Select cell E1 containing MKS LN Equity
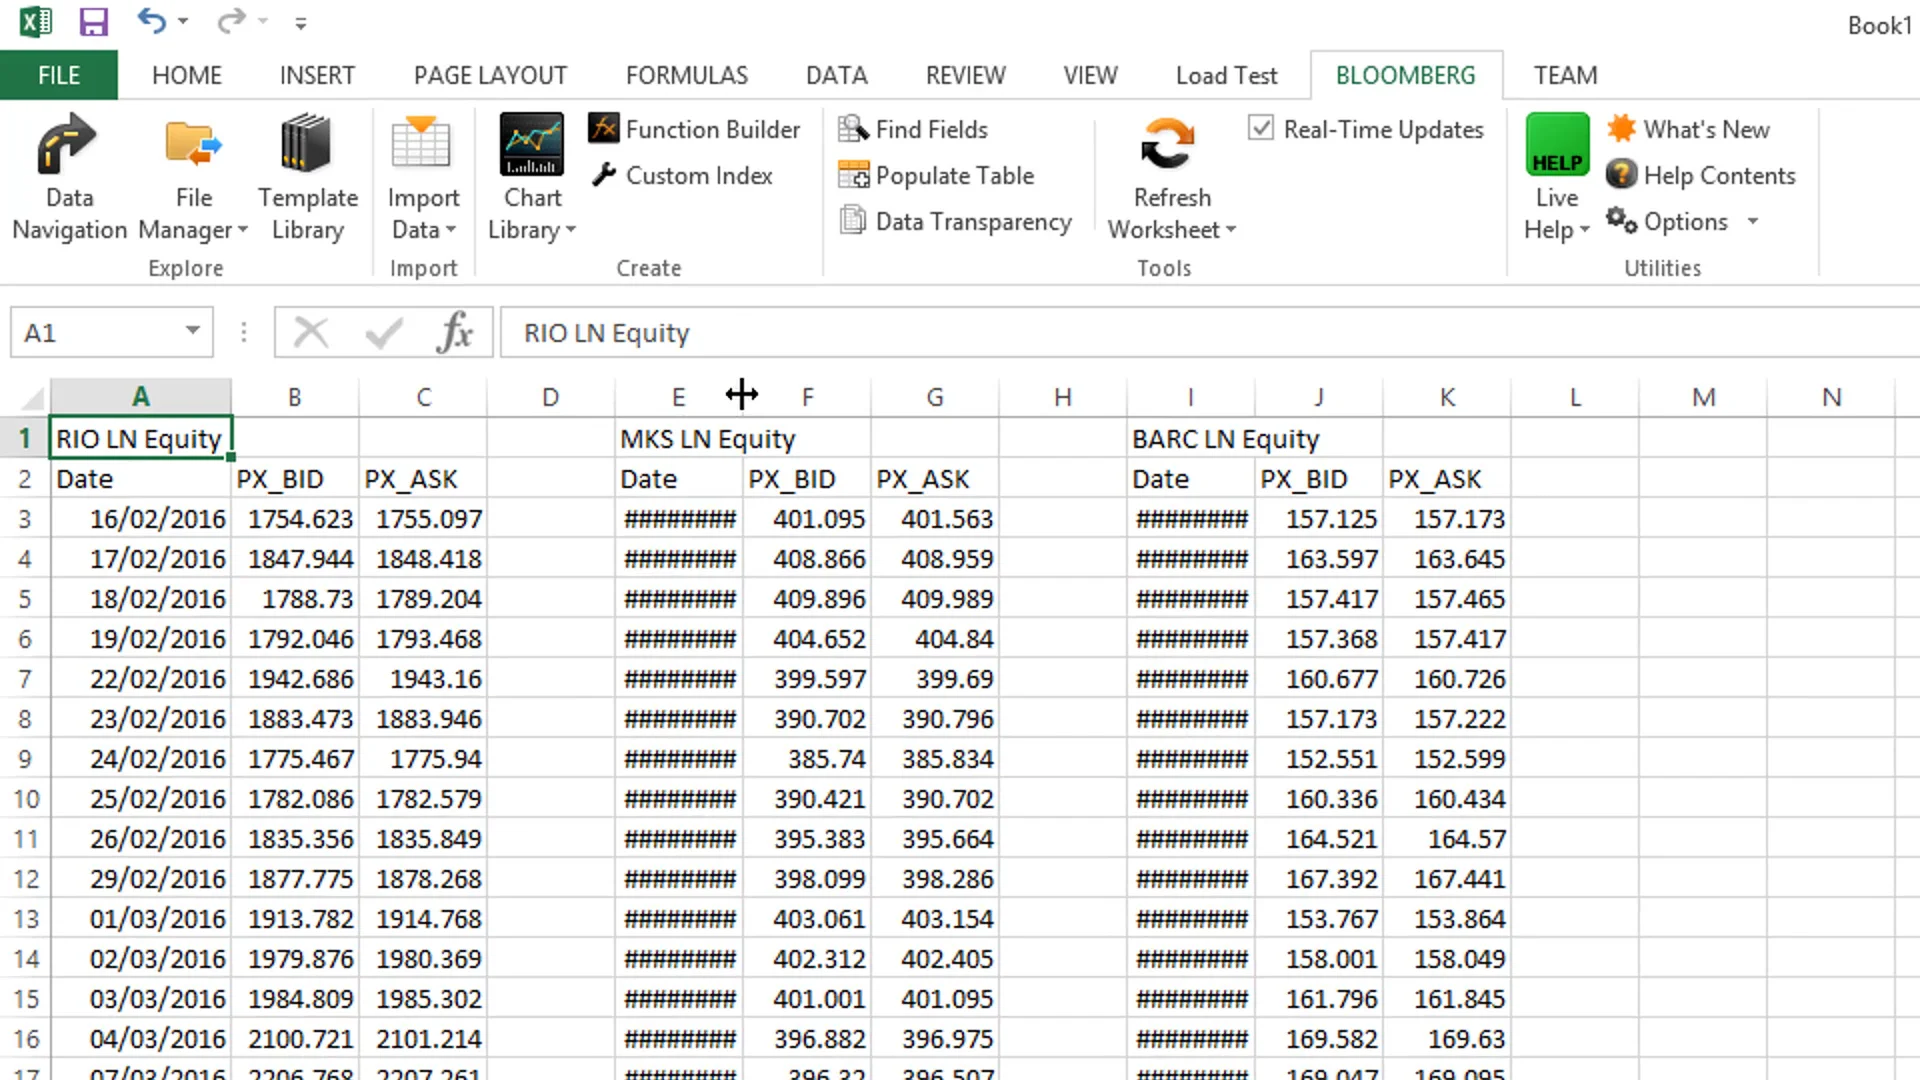1920x1080 pixels. point(678,439)
